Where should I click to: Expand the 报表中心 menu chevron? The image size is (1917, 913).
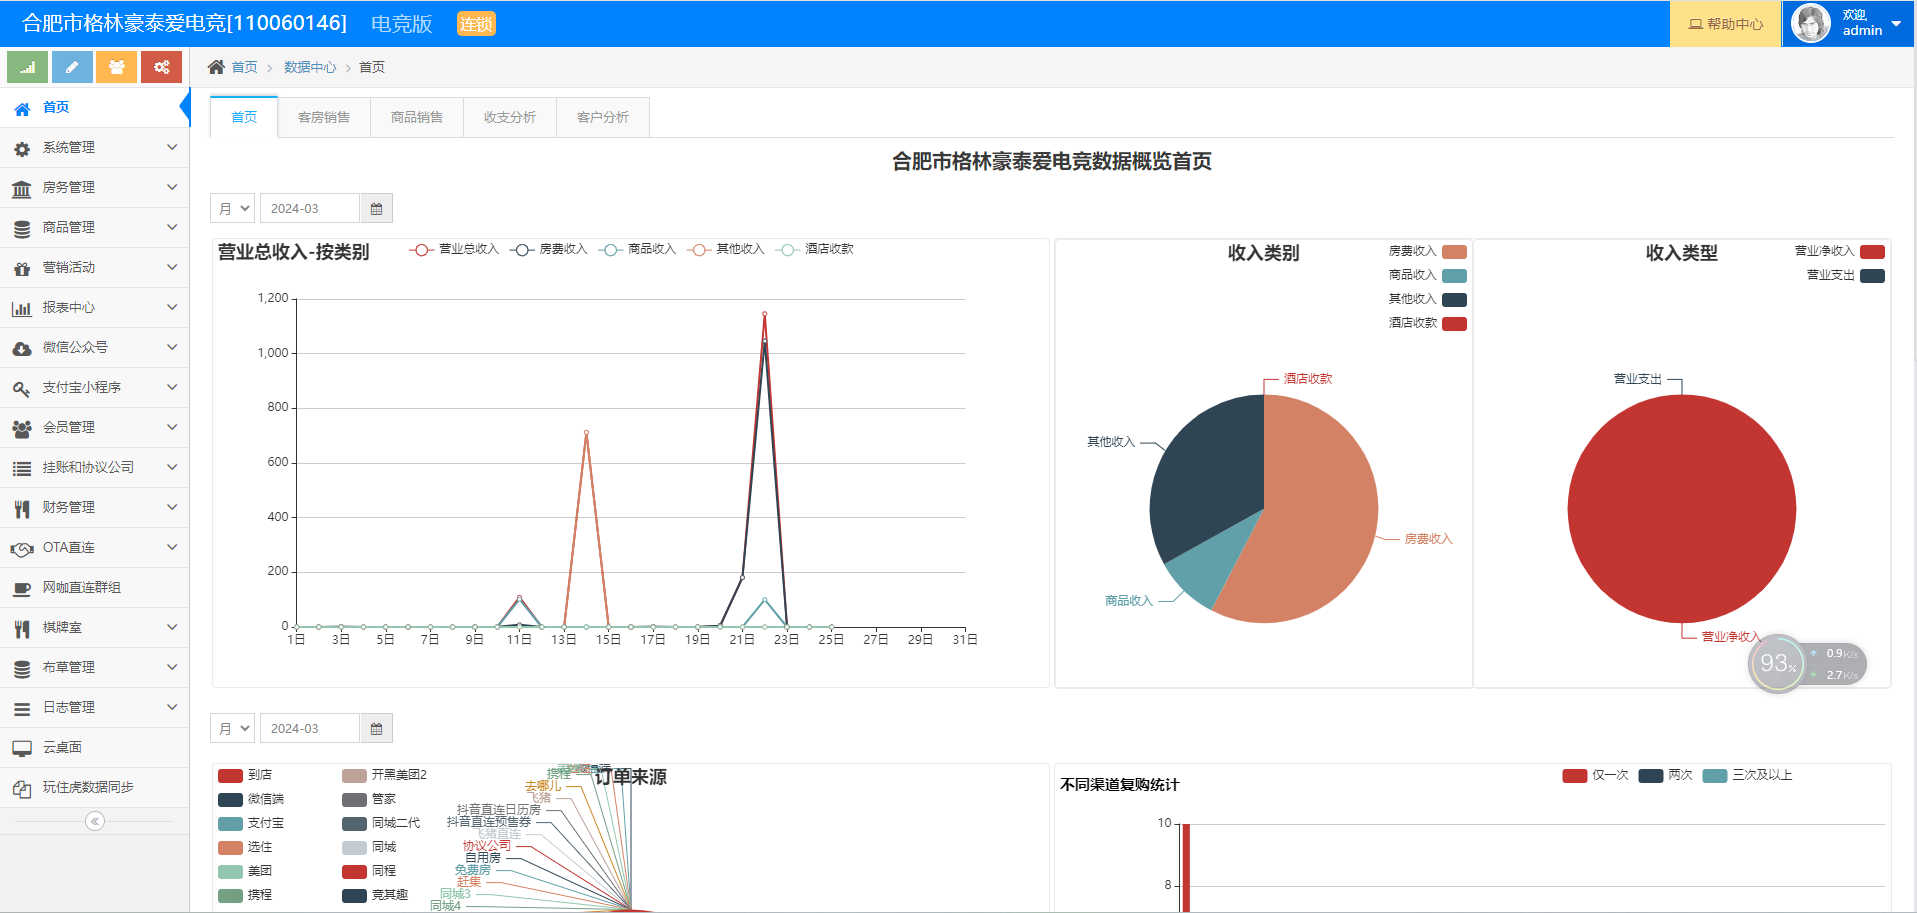[x=172, y=307]
